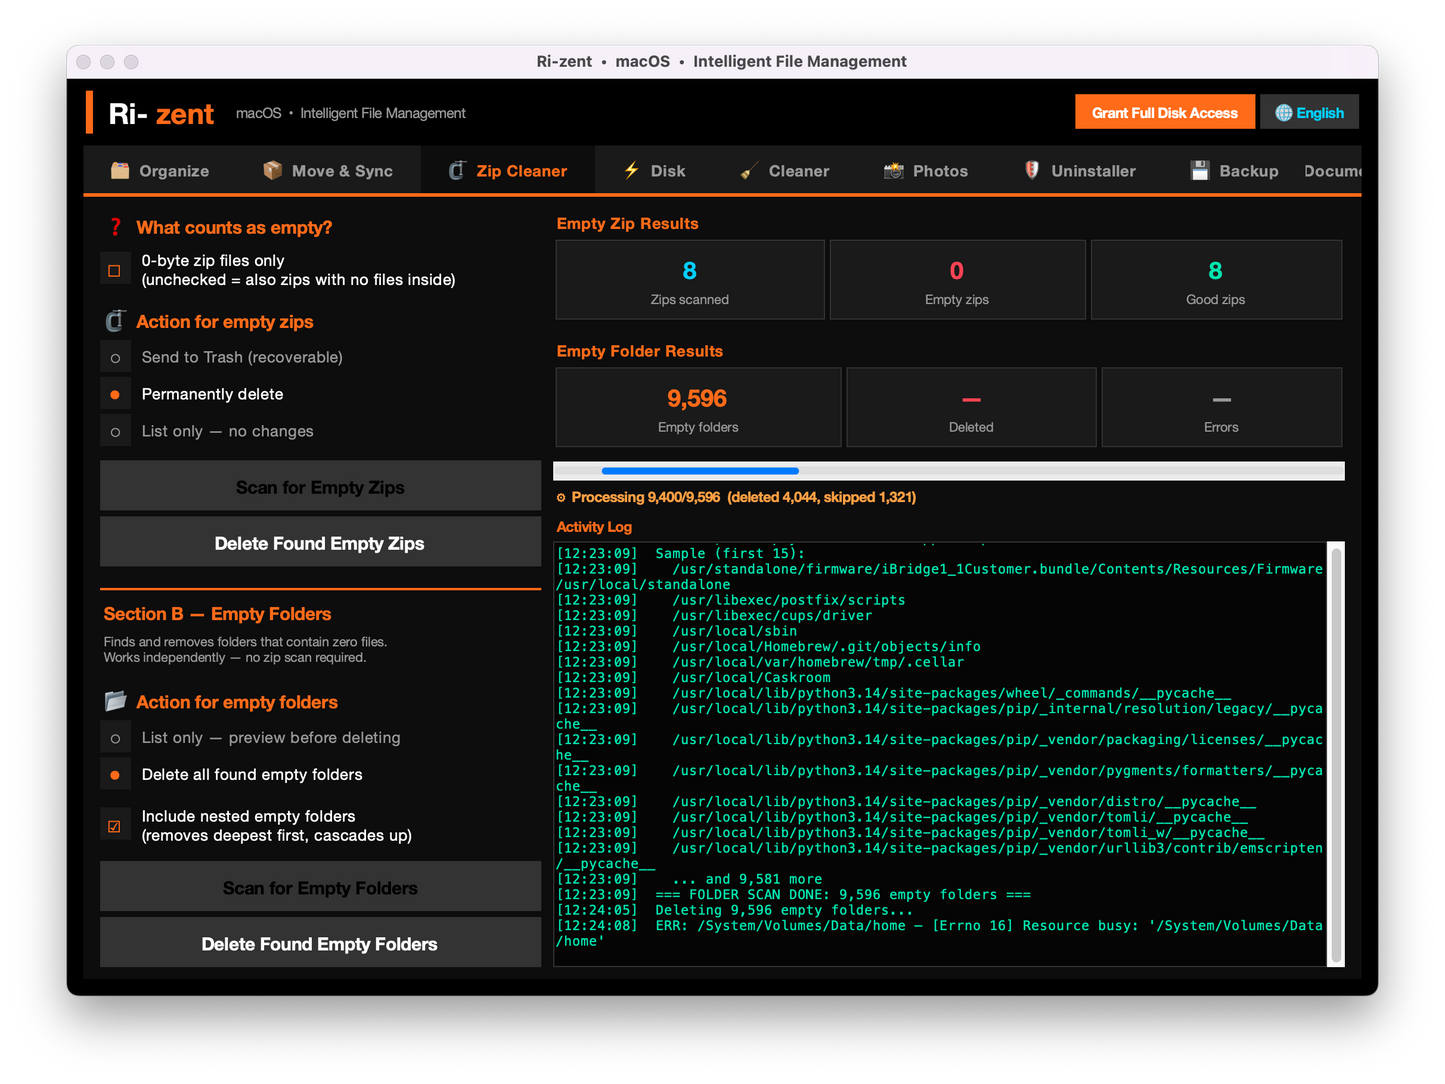1445x1084 pixels.
Task: Go to the Disk tab
Action: 655,171
